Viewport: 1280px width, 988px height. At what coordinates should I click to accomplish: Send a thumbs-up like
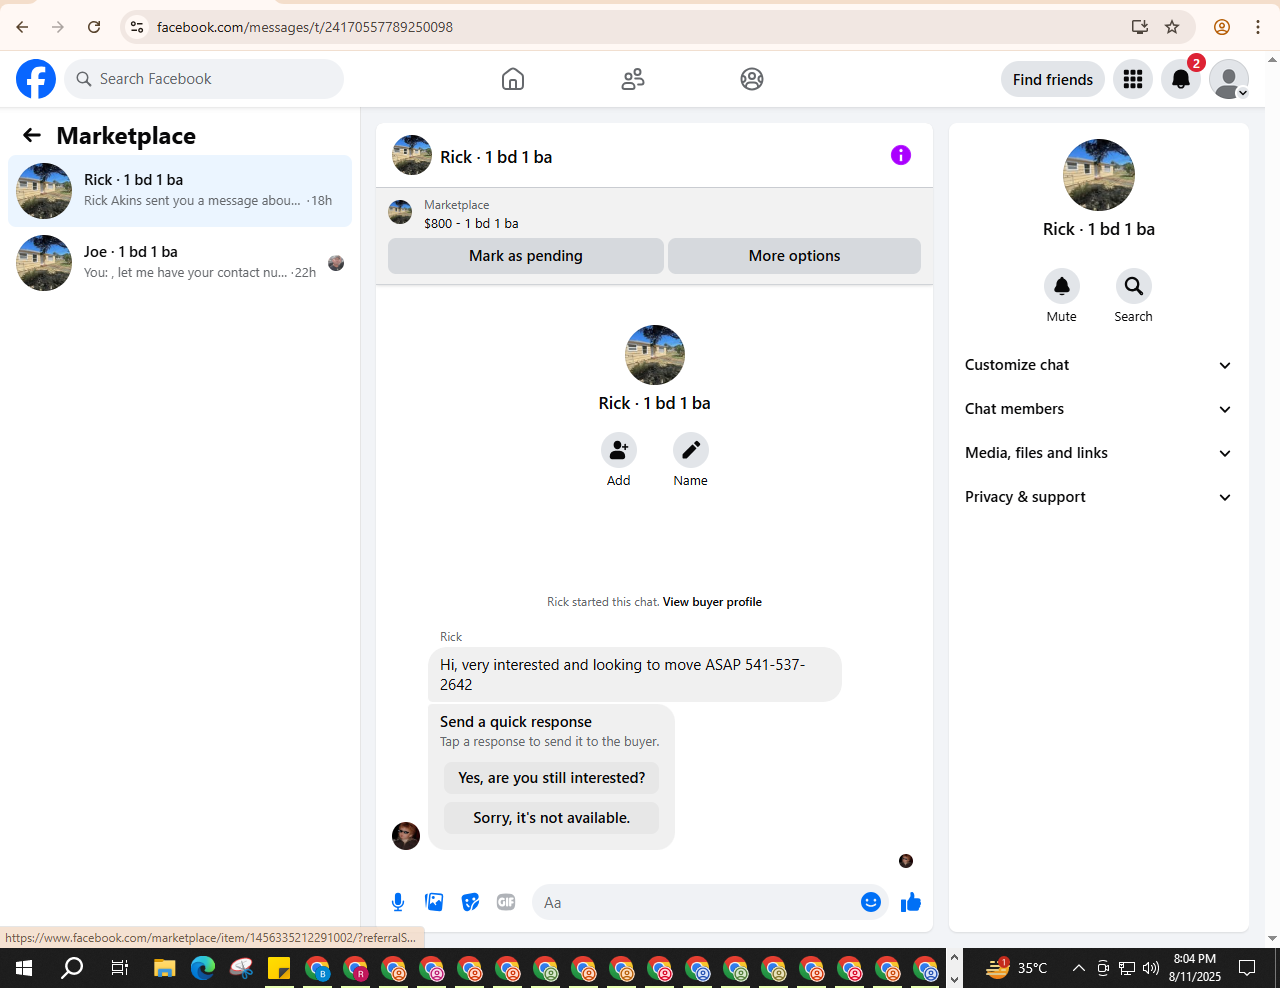click(x=911, y=902)
